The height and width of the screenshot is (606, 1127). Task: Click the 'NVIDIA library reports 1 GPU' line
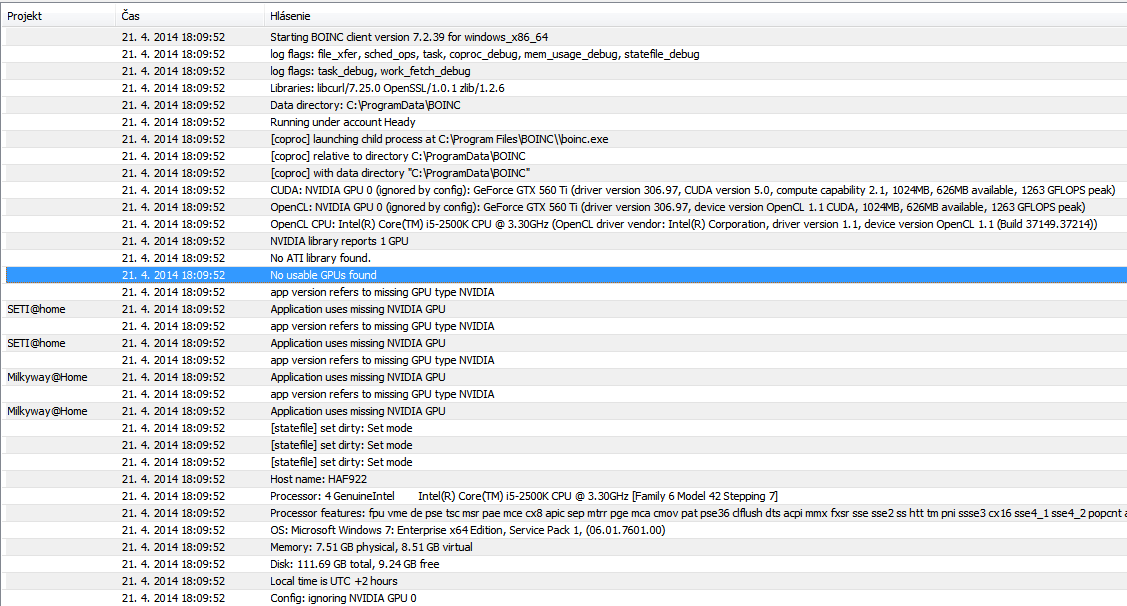[x=339, y=241]
